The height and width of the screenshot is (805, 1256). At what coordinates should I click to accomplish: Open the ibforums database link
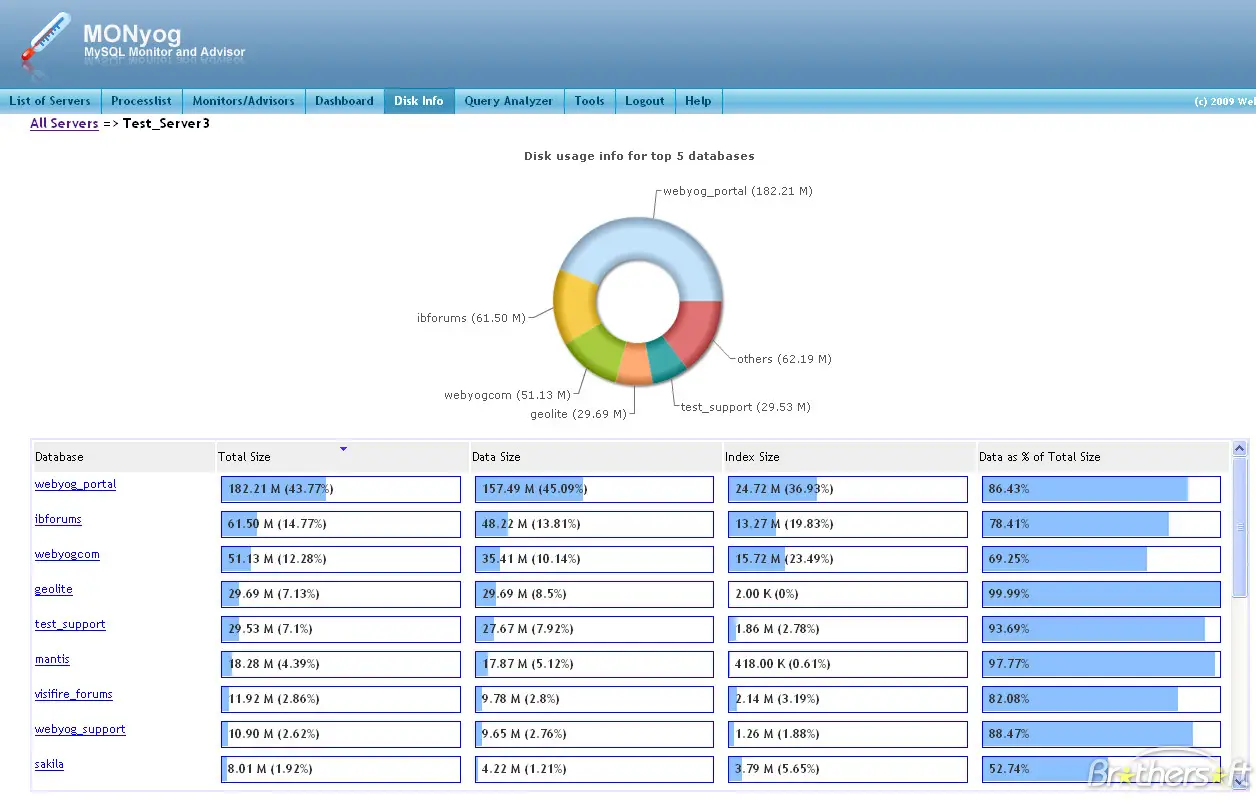click(58, 519)
